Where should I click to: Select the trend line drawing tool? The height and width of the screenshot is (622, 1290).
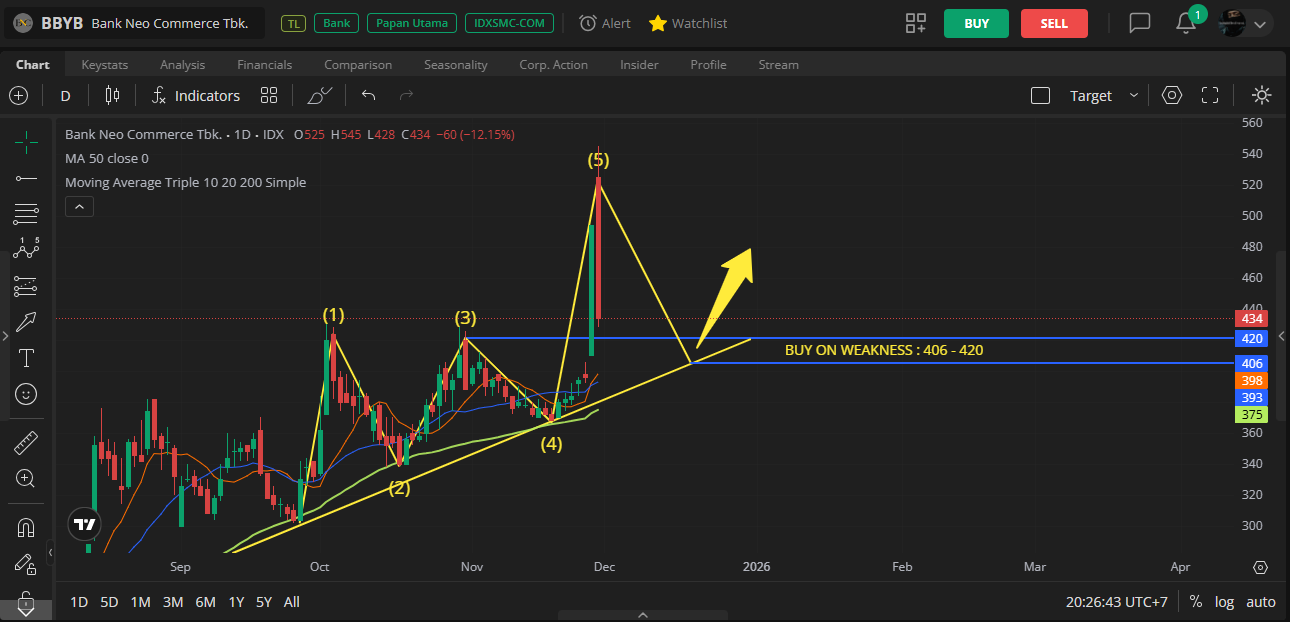(x=26, y=178)
